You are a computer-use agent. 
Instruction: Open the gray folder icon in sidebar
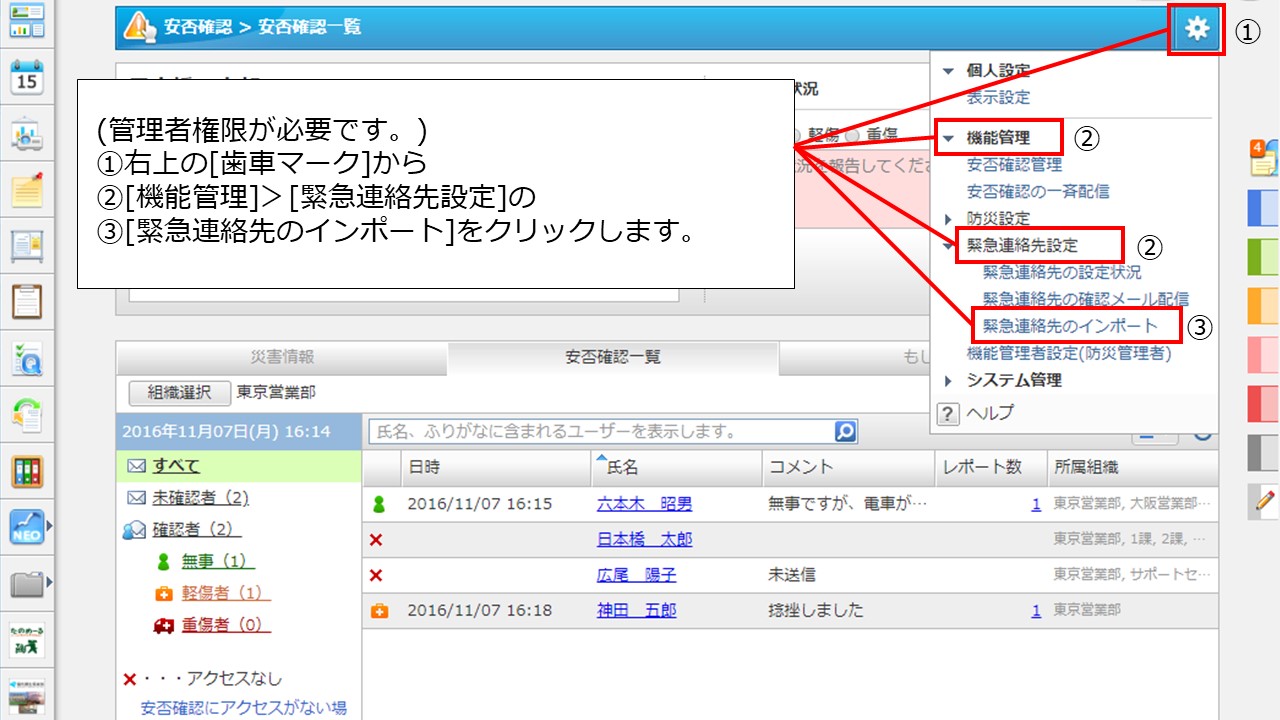point(25,583)
